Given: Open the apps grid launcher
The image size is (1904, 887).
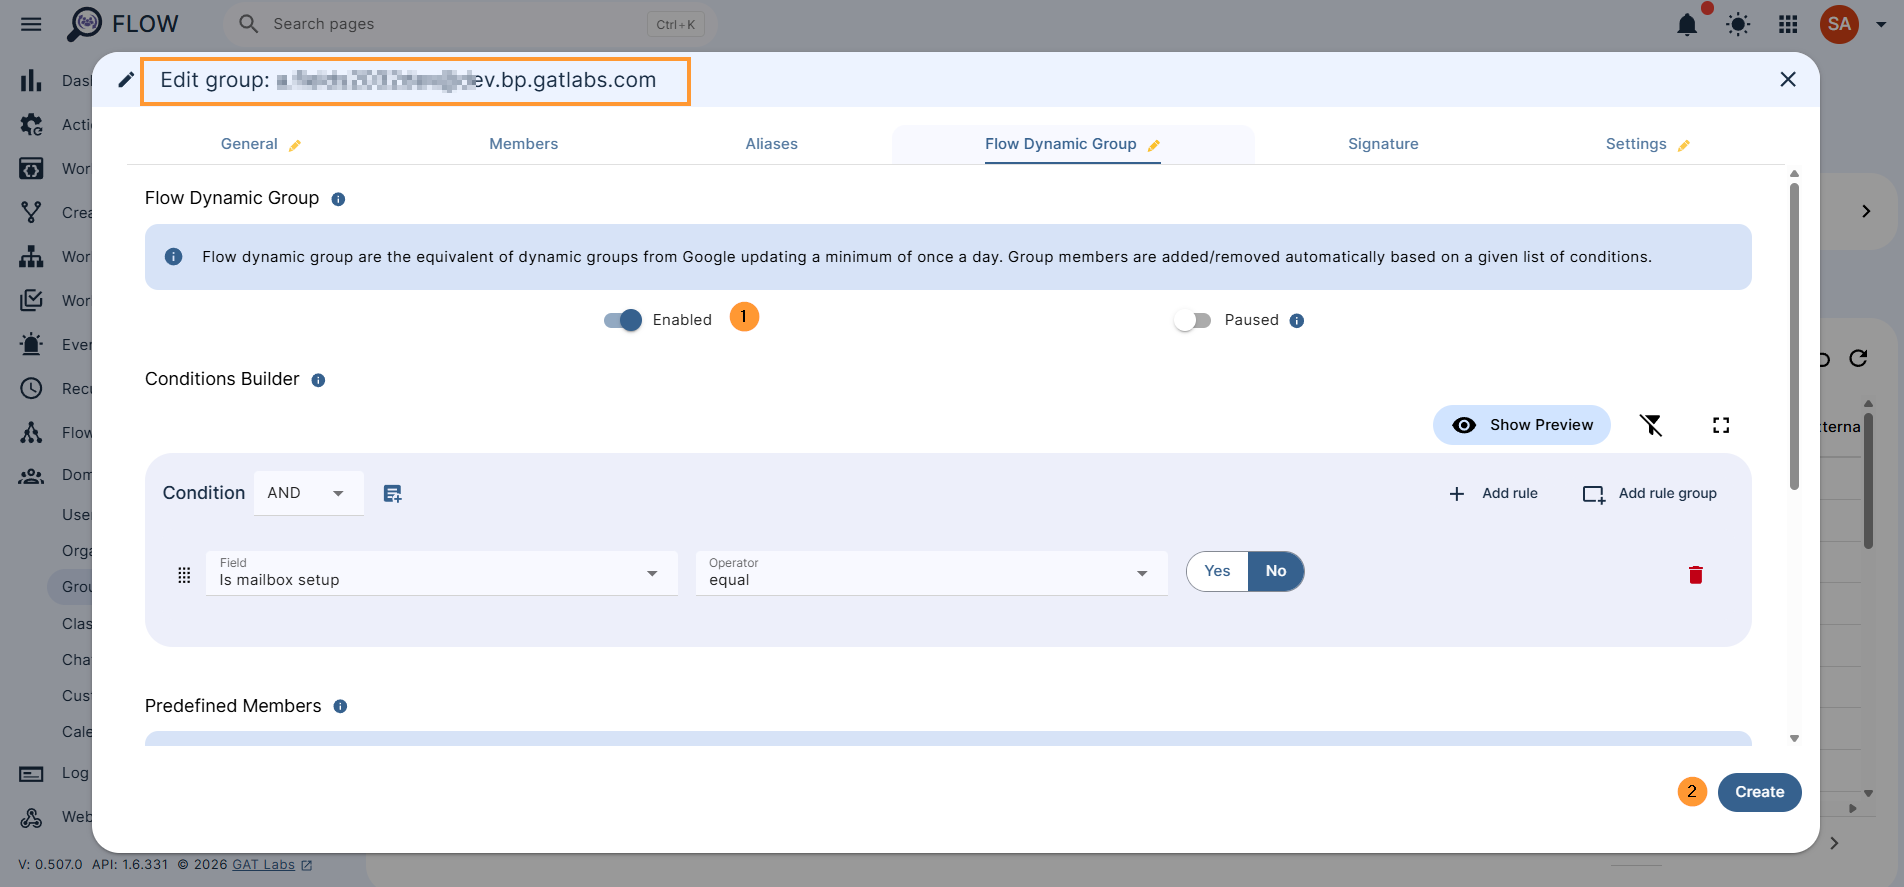Looking at the screenshot, I should coord(1788,24).
